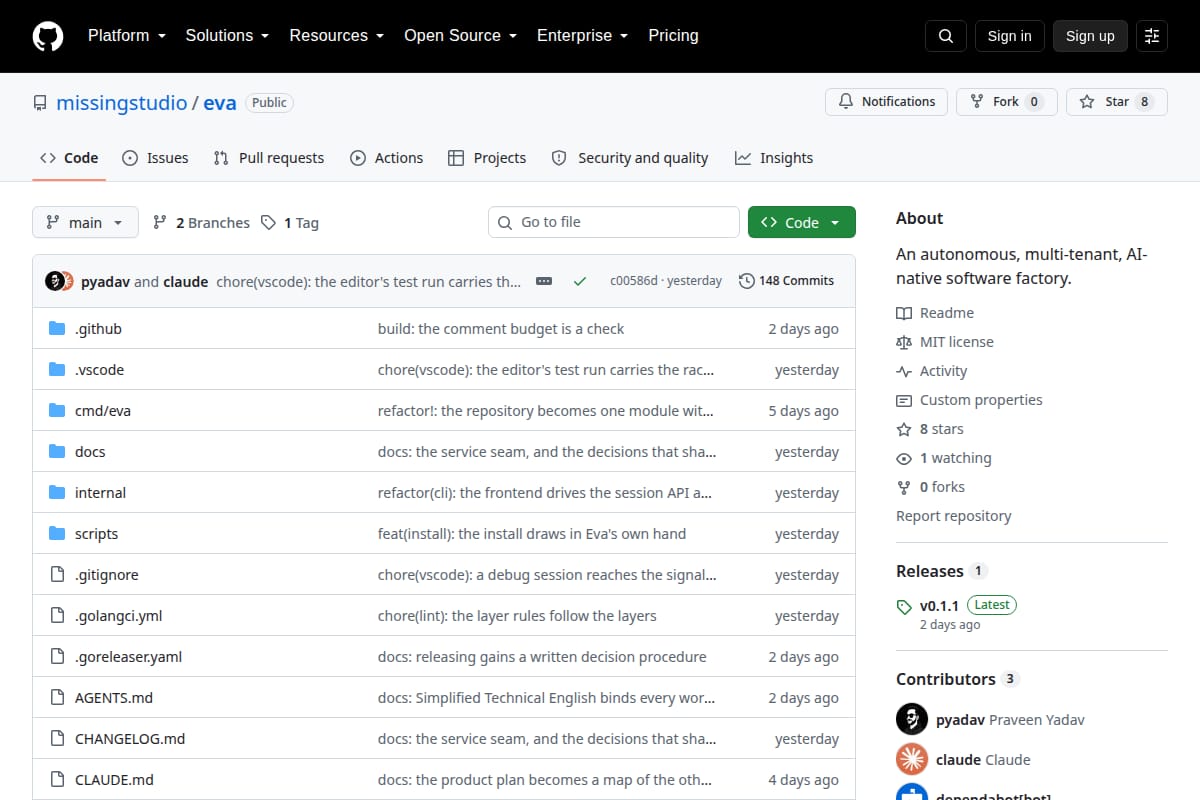View 1 Tag link
The height and width of the screenshot is (800, 1200).
point(290,223)
